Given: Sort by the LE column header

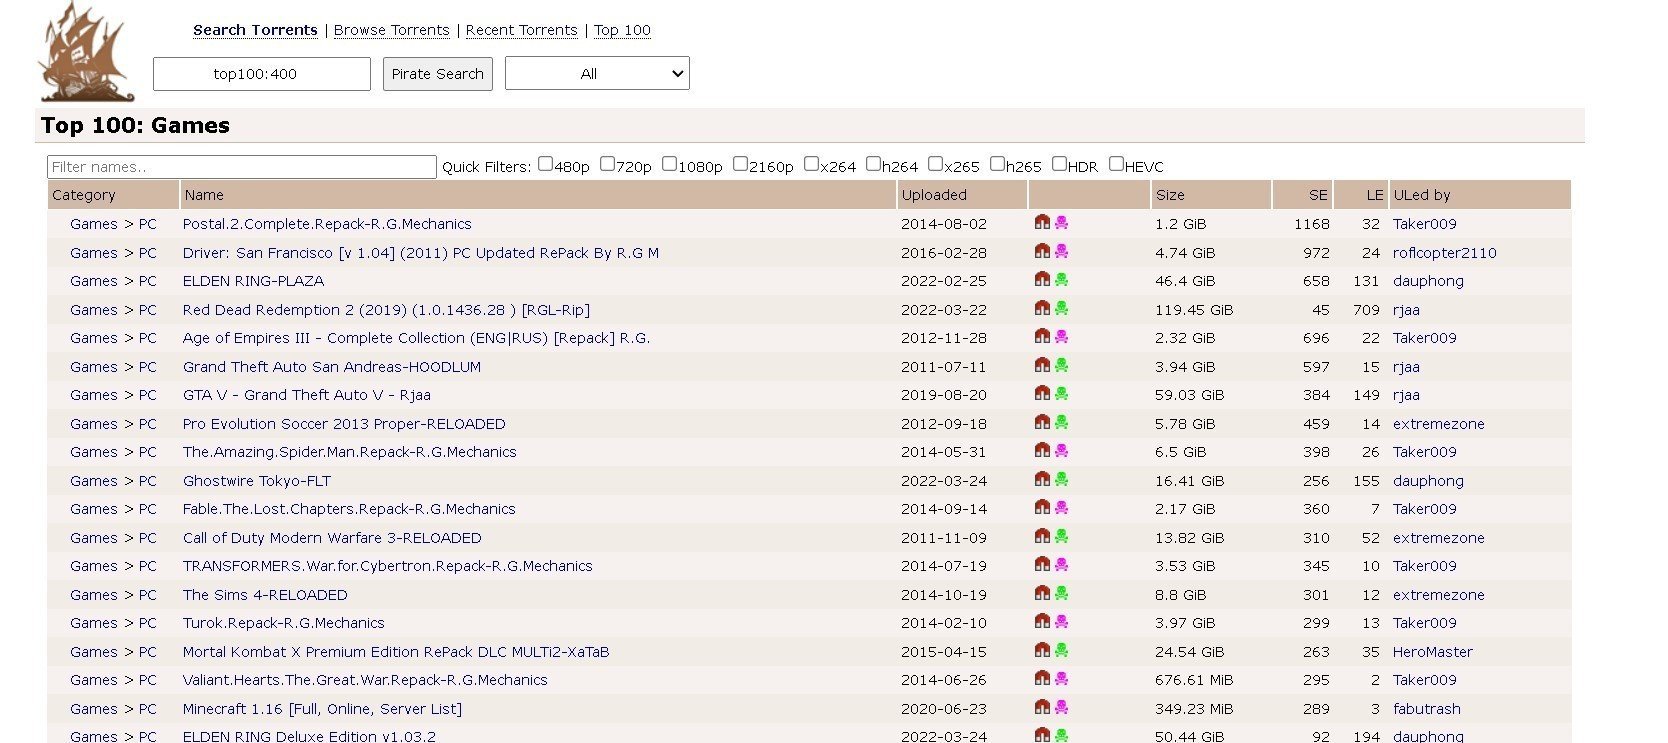Looking at the screenshot, I should tap(1361, 195).
